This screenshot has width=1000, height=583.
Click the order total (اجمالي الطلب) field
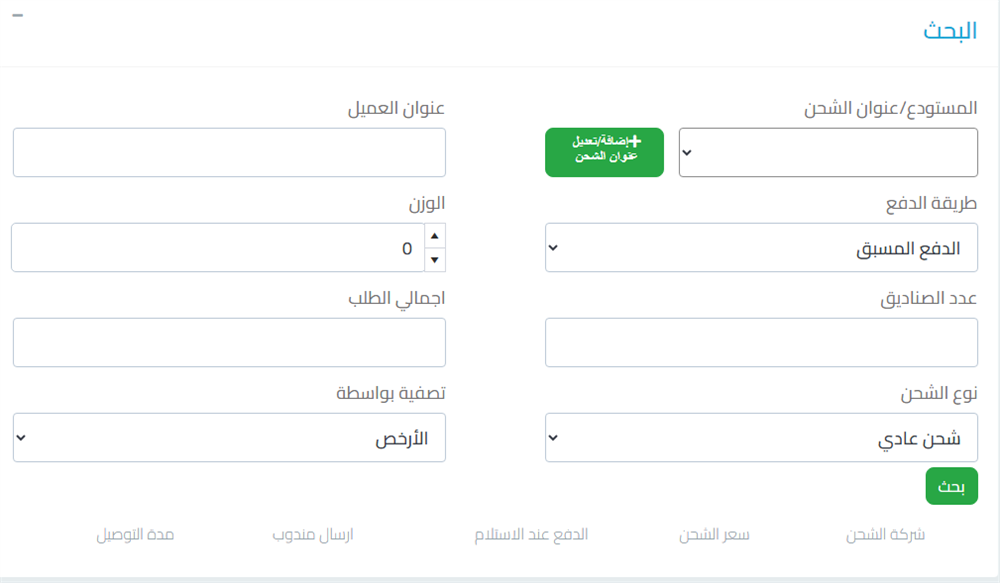tap(229, 343)
